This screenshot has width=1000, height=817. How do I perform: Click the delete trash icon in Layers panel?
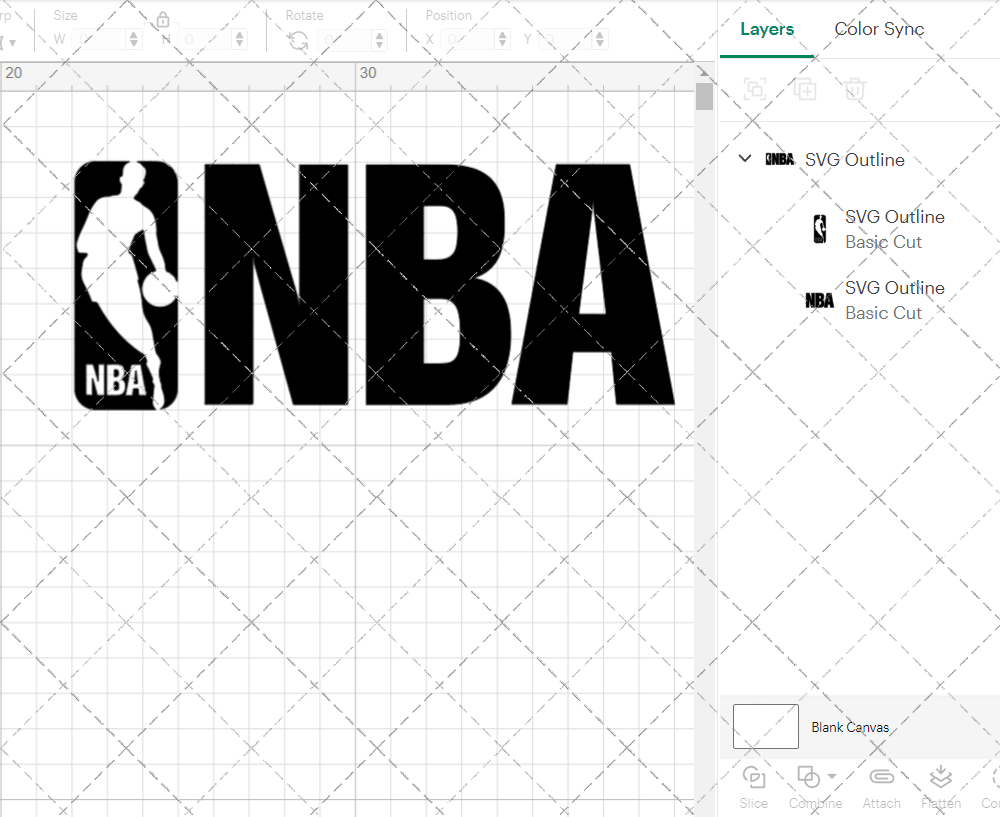coord(855,89)
